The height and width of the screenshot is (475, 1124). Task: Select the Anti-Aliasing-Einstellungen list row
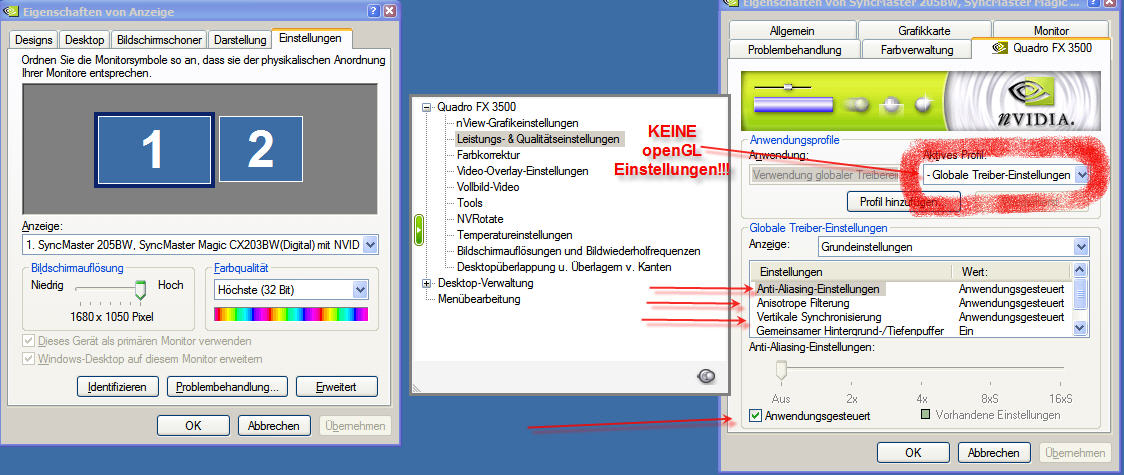coord(910,289)
